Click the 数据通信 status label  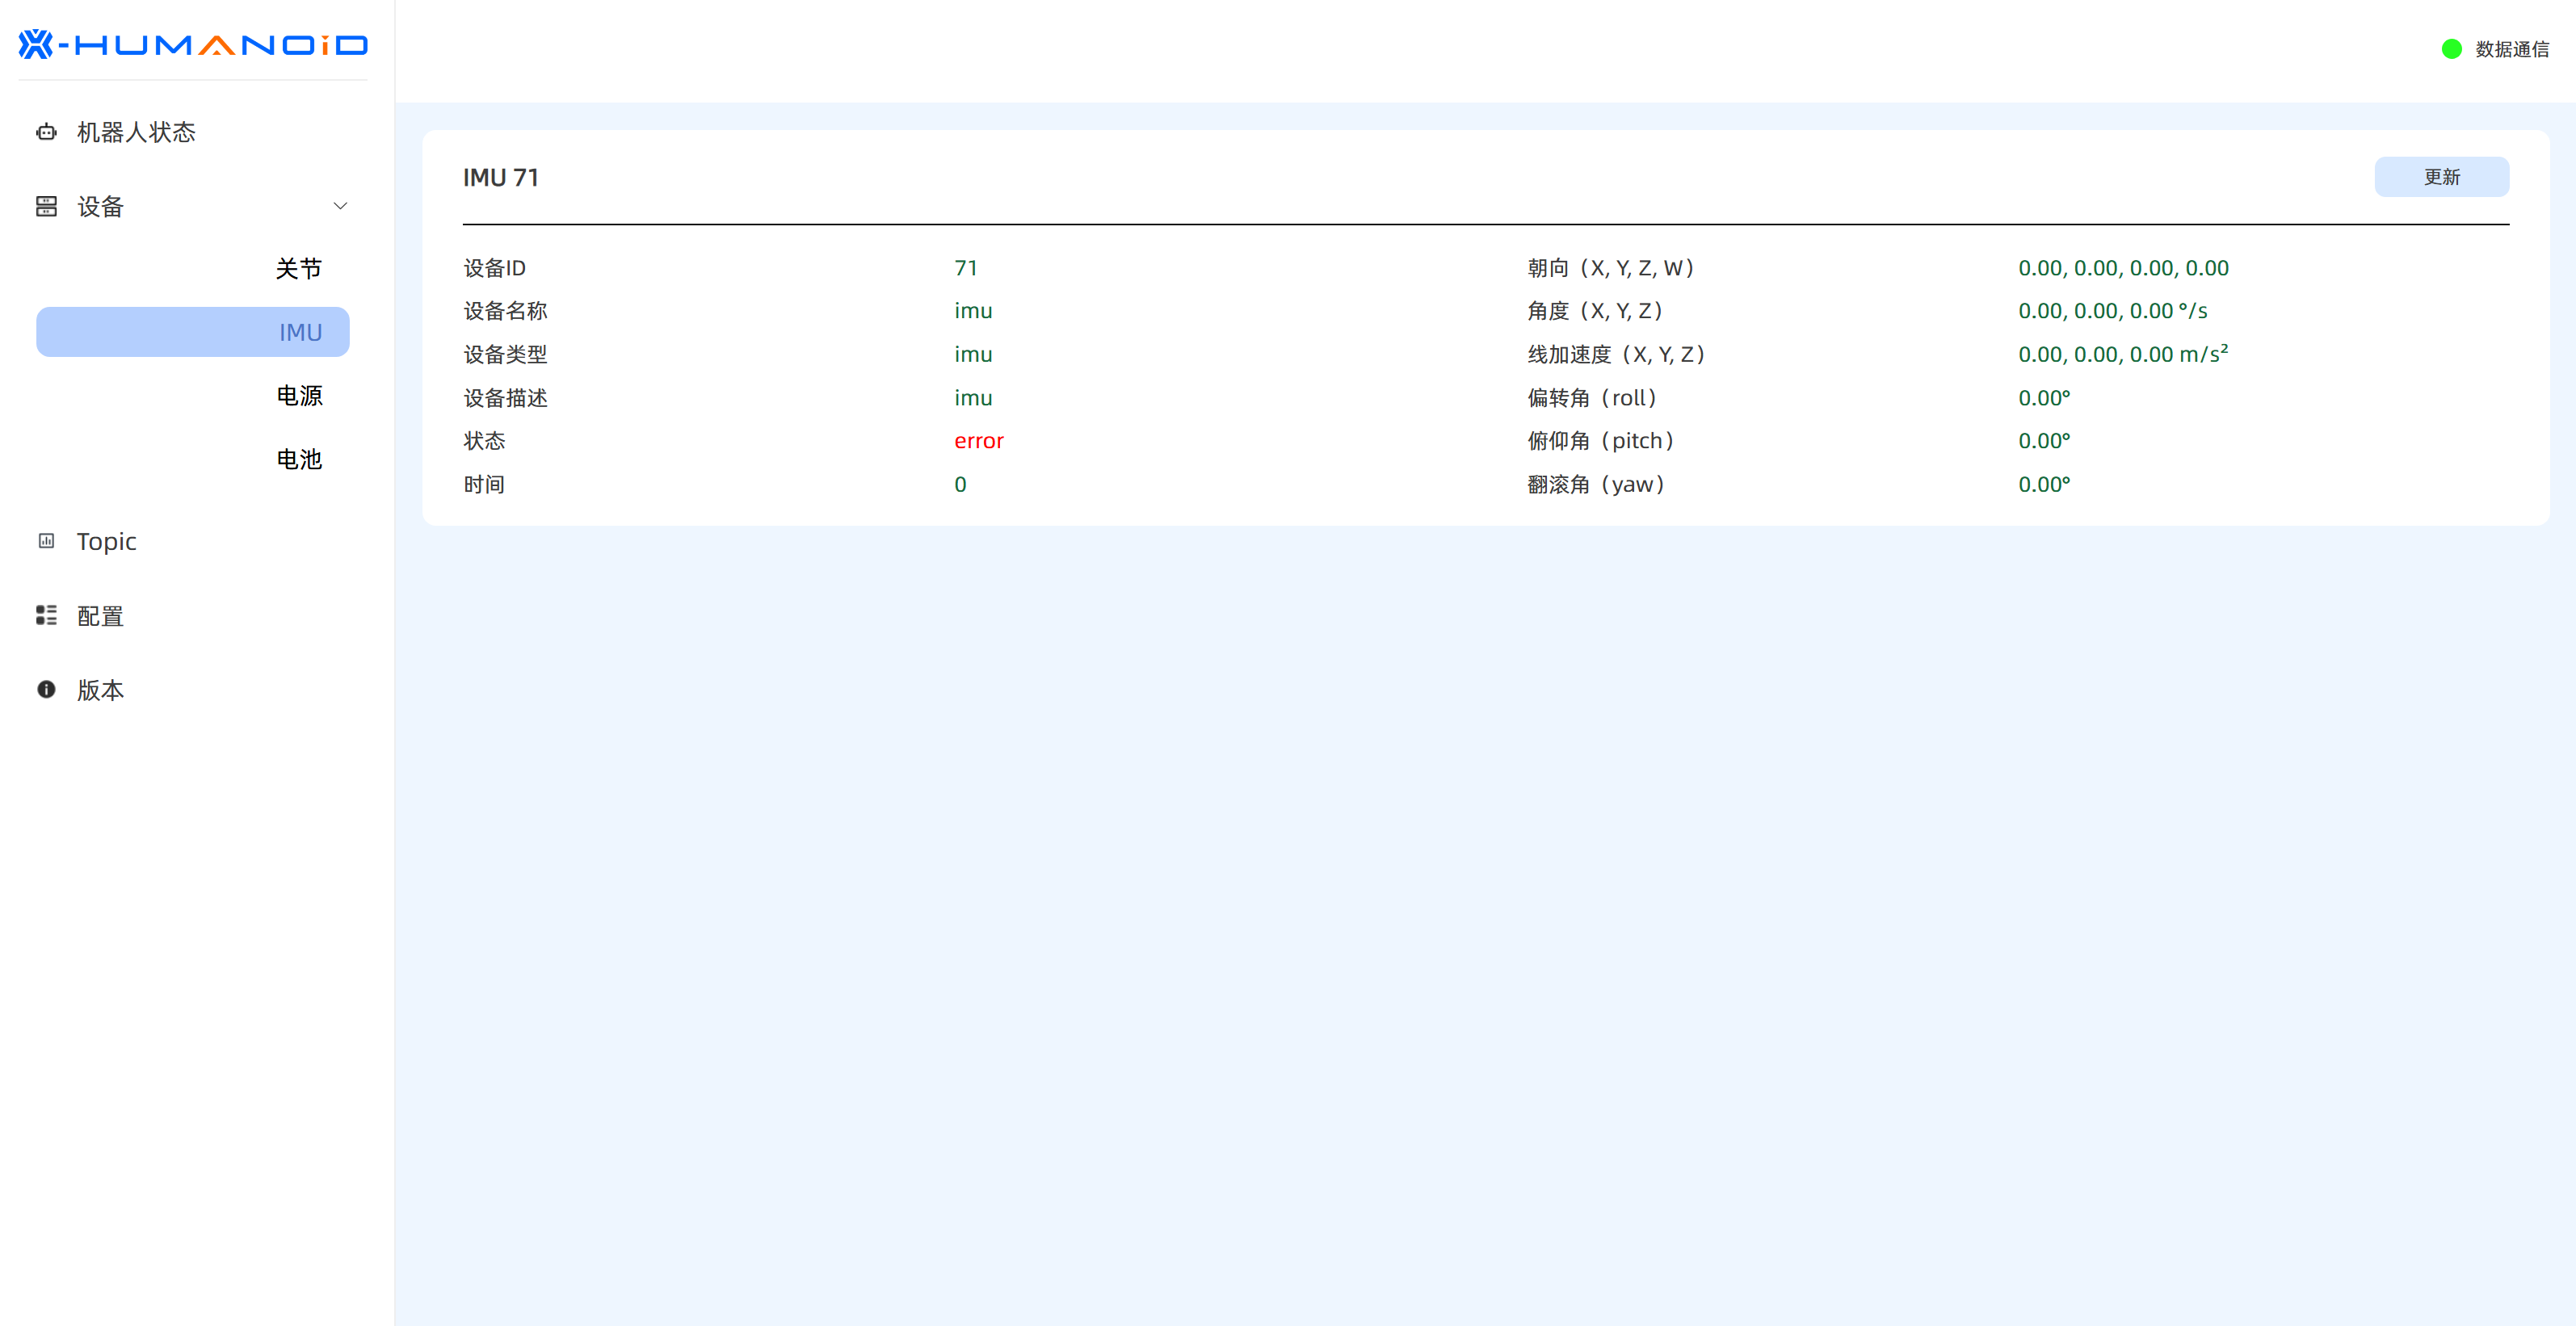[2511, 49]
